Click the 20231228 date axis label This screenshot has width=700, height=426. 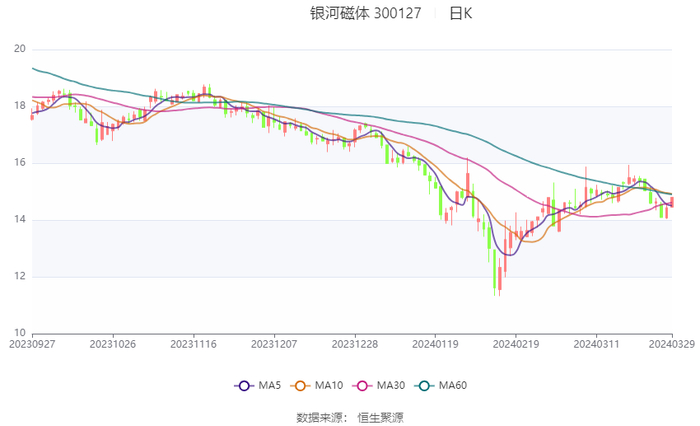pyautogui.click(x=354, y=343)
